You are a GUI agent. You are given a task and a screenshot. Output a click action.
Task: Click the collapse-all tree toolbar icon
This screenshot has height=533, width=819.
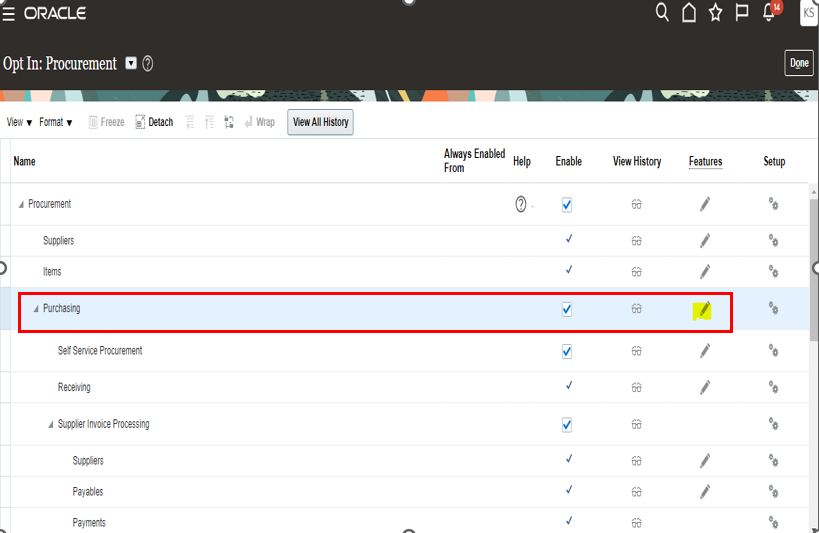[190, 122]
